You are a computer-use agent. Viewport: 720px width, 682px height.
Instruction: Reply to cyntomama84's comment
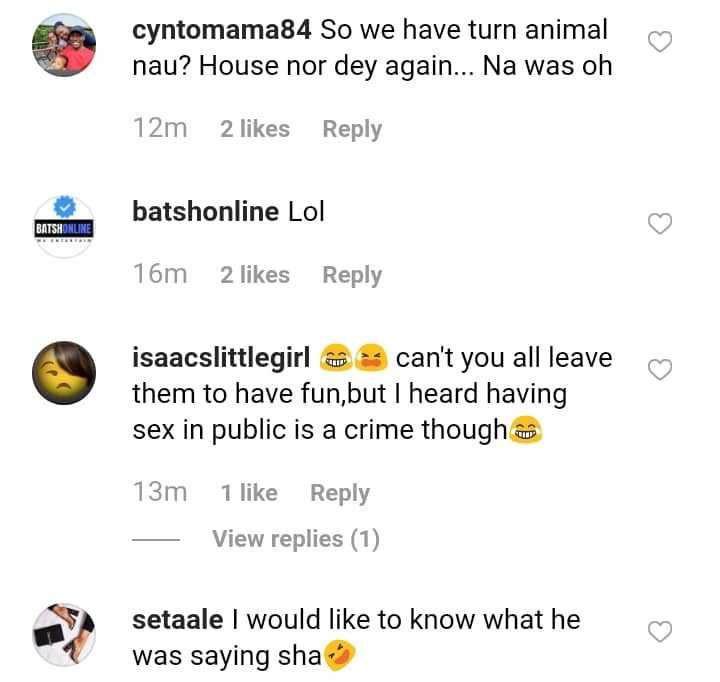[352, 129]
